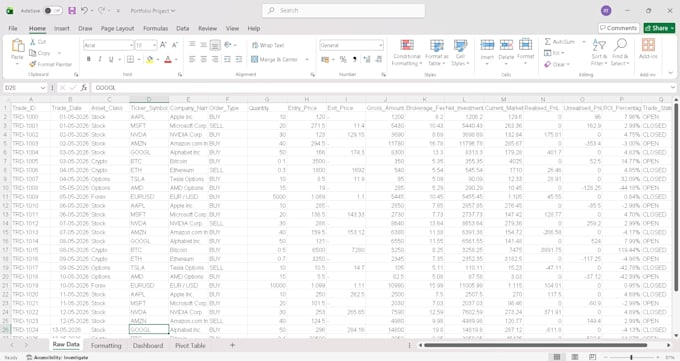Toggle the AutoSave switch
Image resolution: width=680 pixels, height=361 pixels.
click(x=53, y=10)
